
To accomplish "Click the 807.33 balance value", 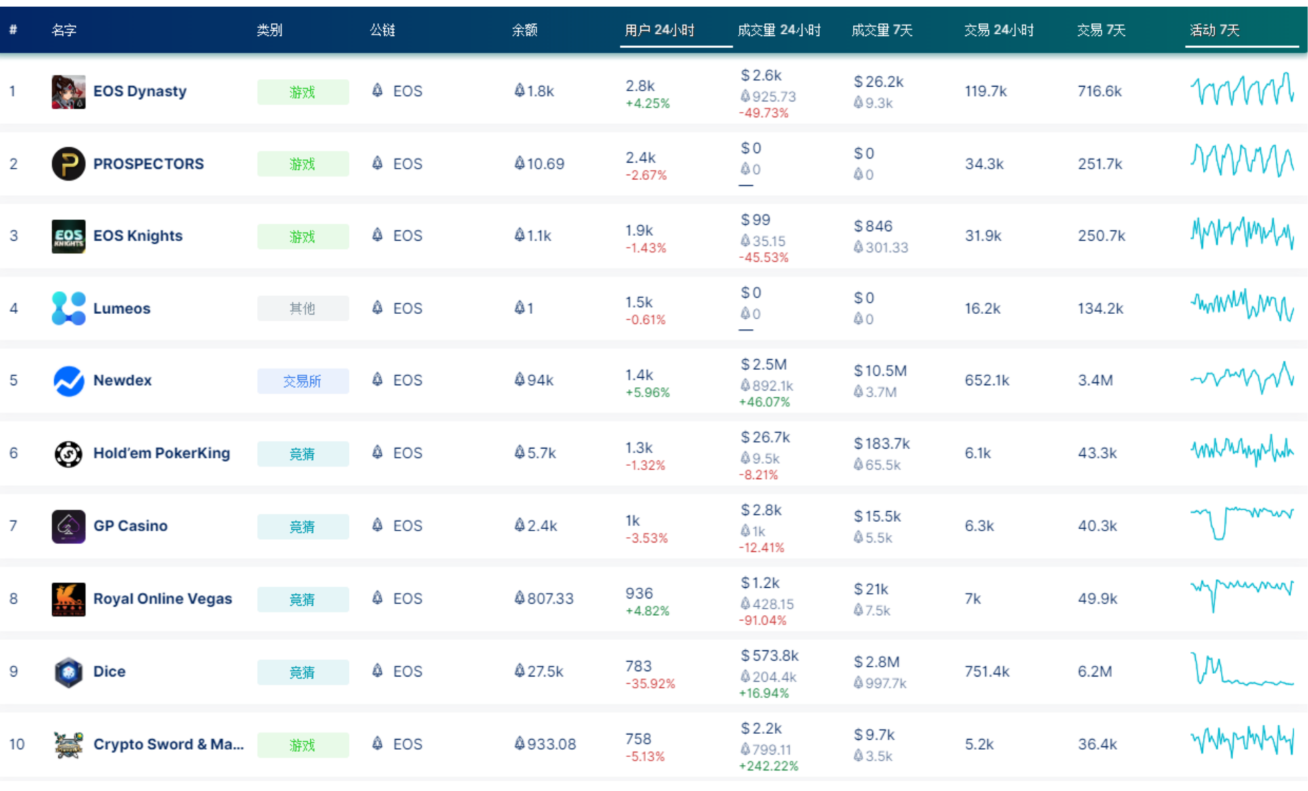I will pyautogui.click(x=544, y=599).
